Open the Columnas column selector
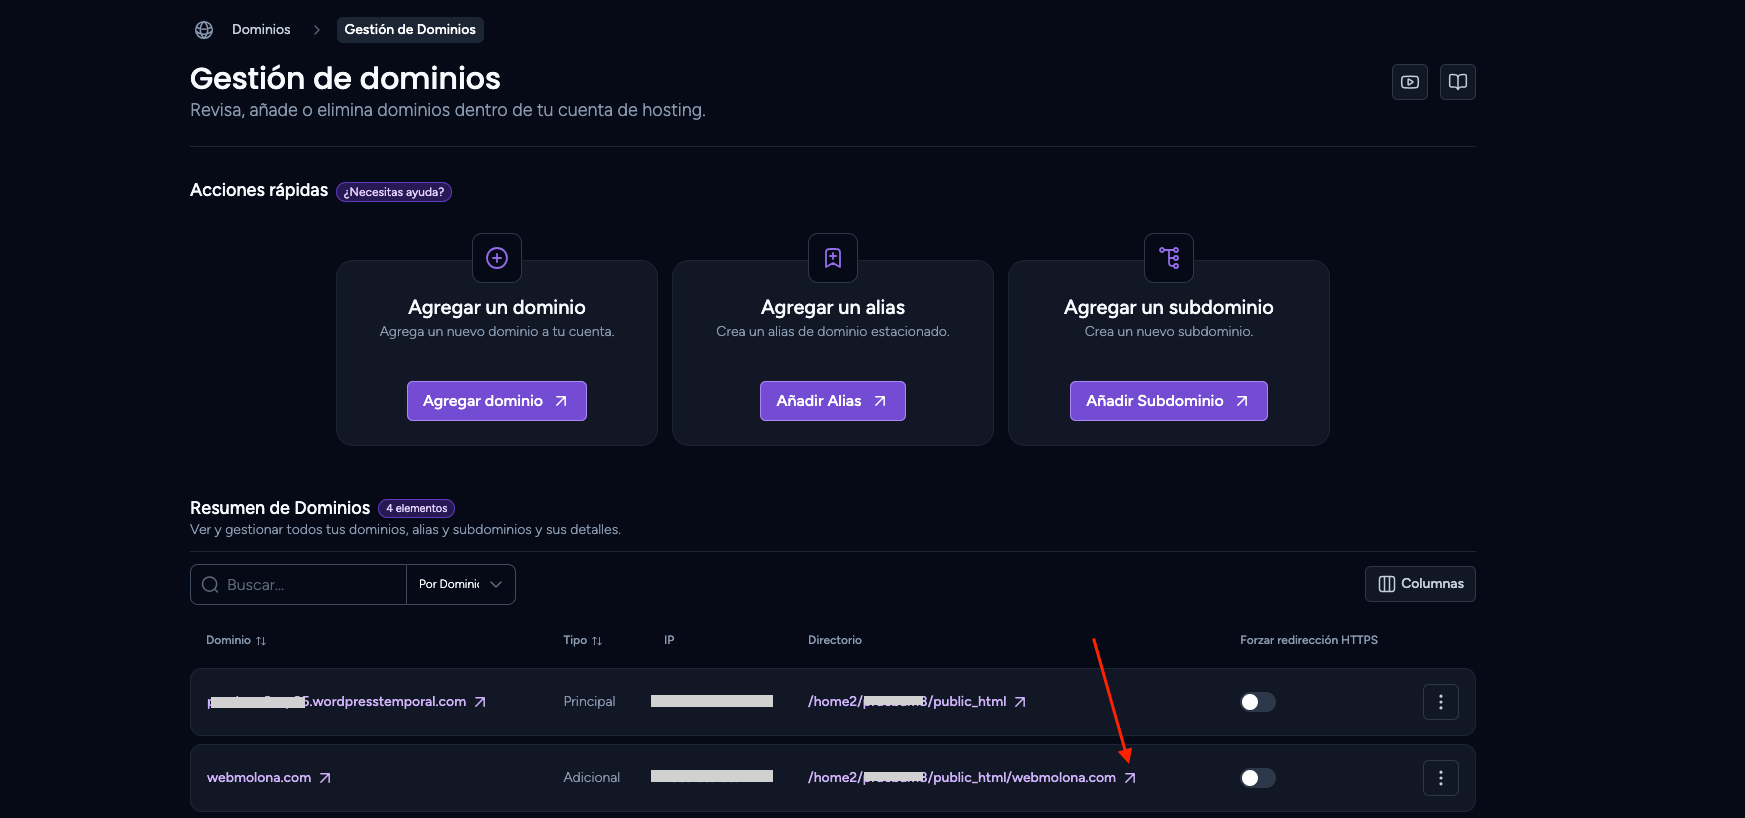 point(1420,584)
